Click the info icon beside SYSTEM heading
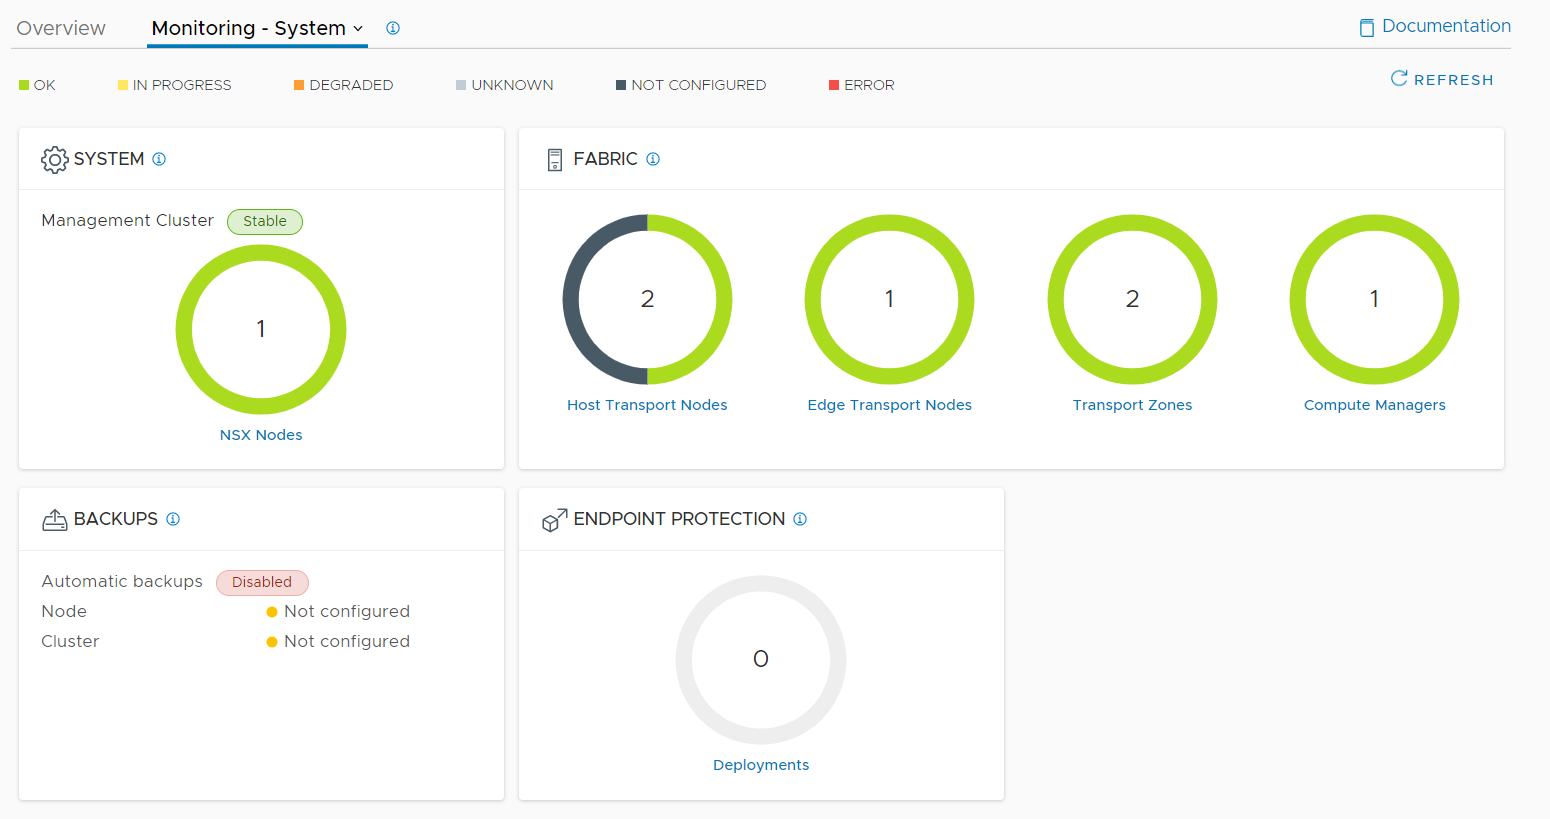 click(159, 159)
